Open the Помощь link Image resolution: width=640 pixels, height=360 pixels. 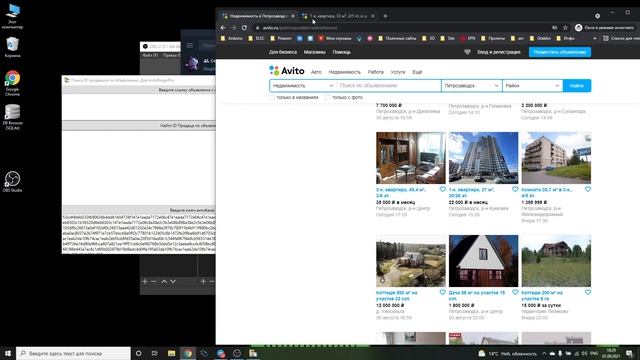[342, 52]
